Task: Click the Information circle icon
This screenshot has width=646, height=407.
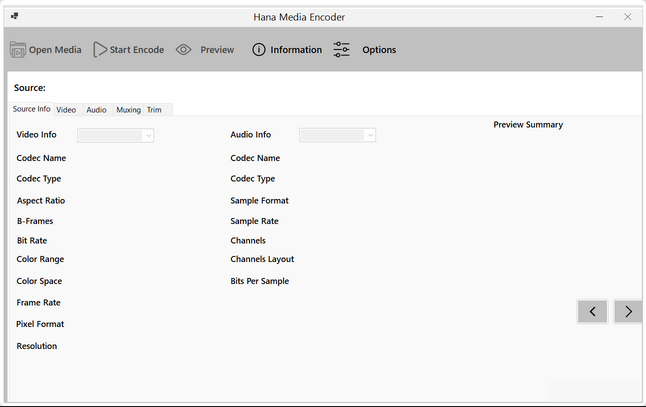Action: [259, 50]
